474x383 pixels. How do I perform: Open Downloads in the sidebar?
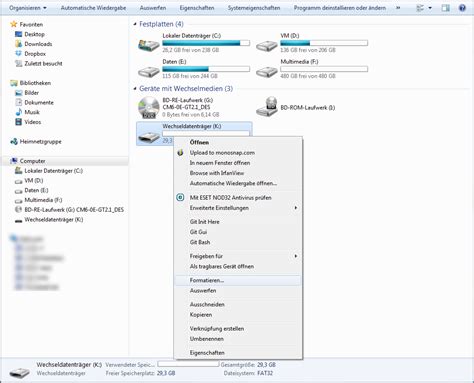coord(38,44)
